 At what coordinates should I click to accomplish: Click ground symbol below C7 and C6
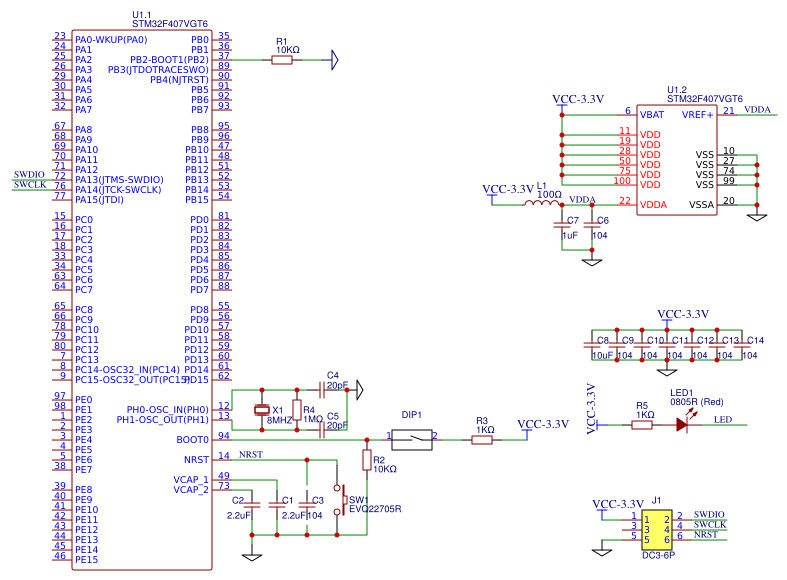pos(592,262)
